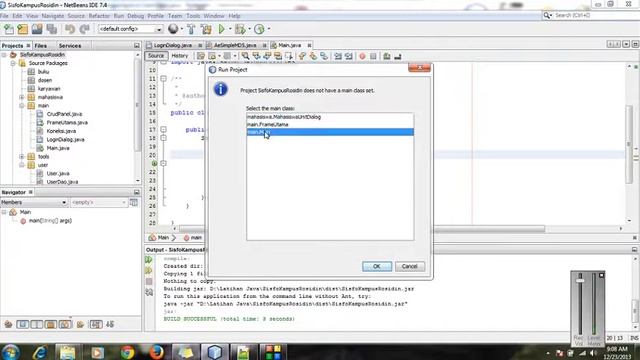The width and height of the screenshot is (640, 360).
Task: Open the Run Project arrow dropdown
Action: pyautogui.click(x=230, y=29)
